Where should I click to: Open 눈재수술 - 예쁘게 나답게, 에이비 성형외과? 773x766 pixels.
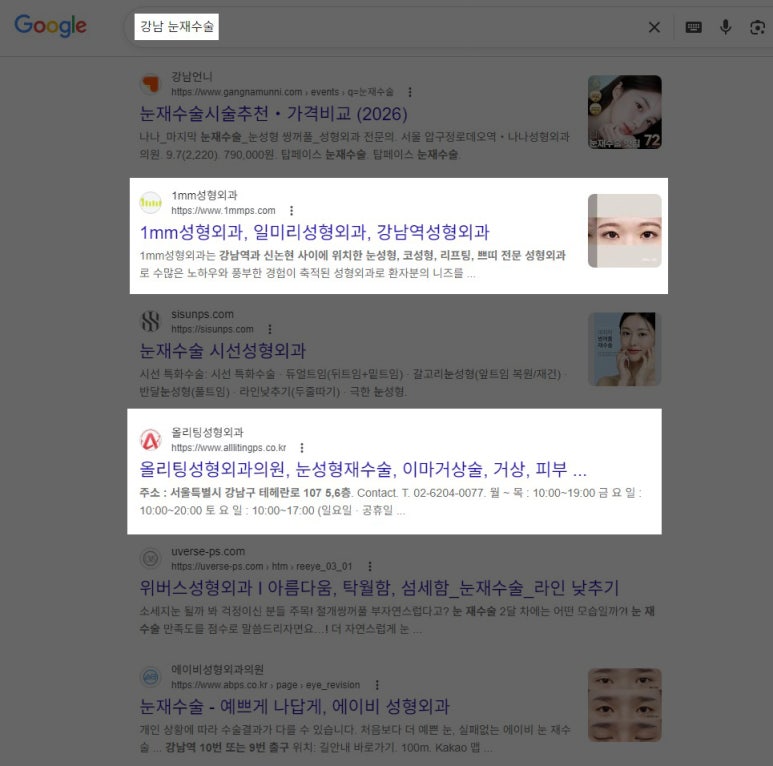(294, 706)
